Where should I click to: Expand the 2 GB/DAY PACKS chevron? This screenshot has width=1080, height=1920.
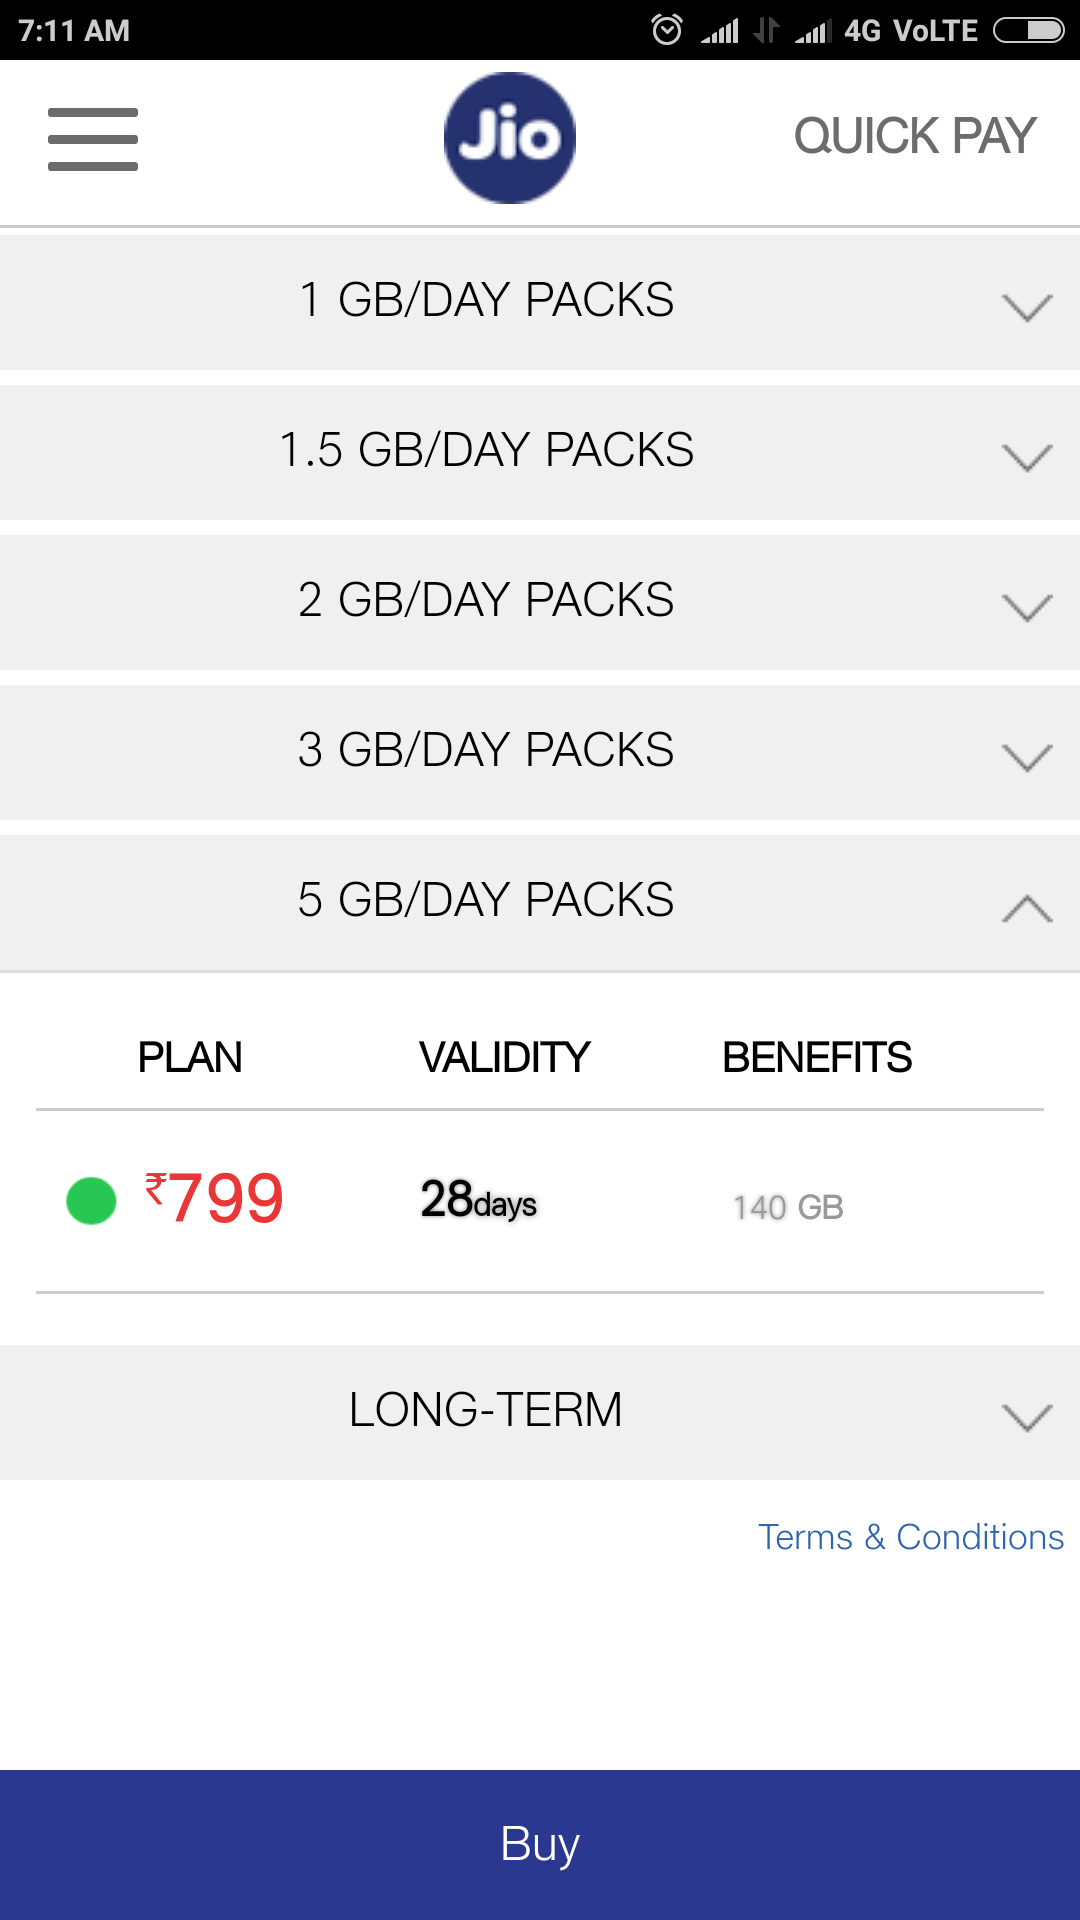click(1027, 607)
